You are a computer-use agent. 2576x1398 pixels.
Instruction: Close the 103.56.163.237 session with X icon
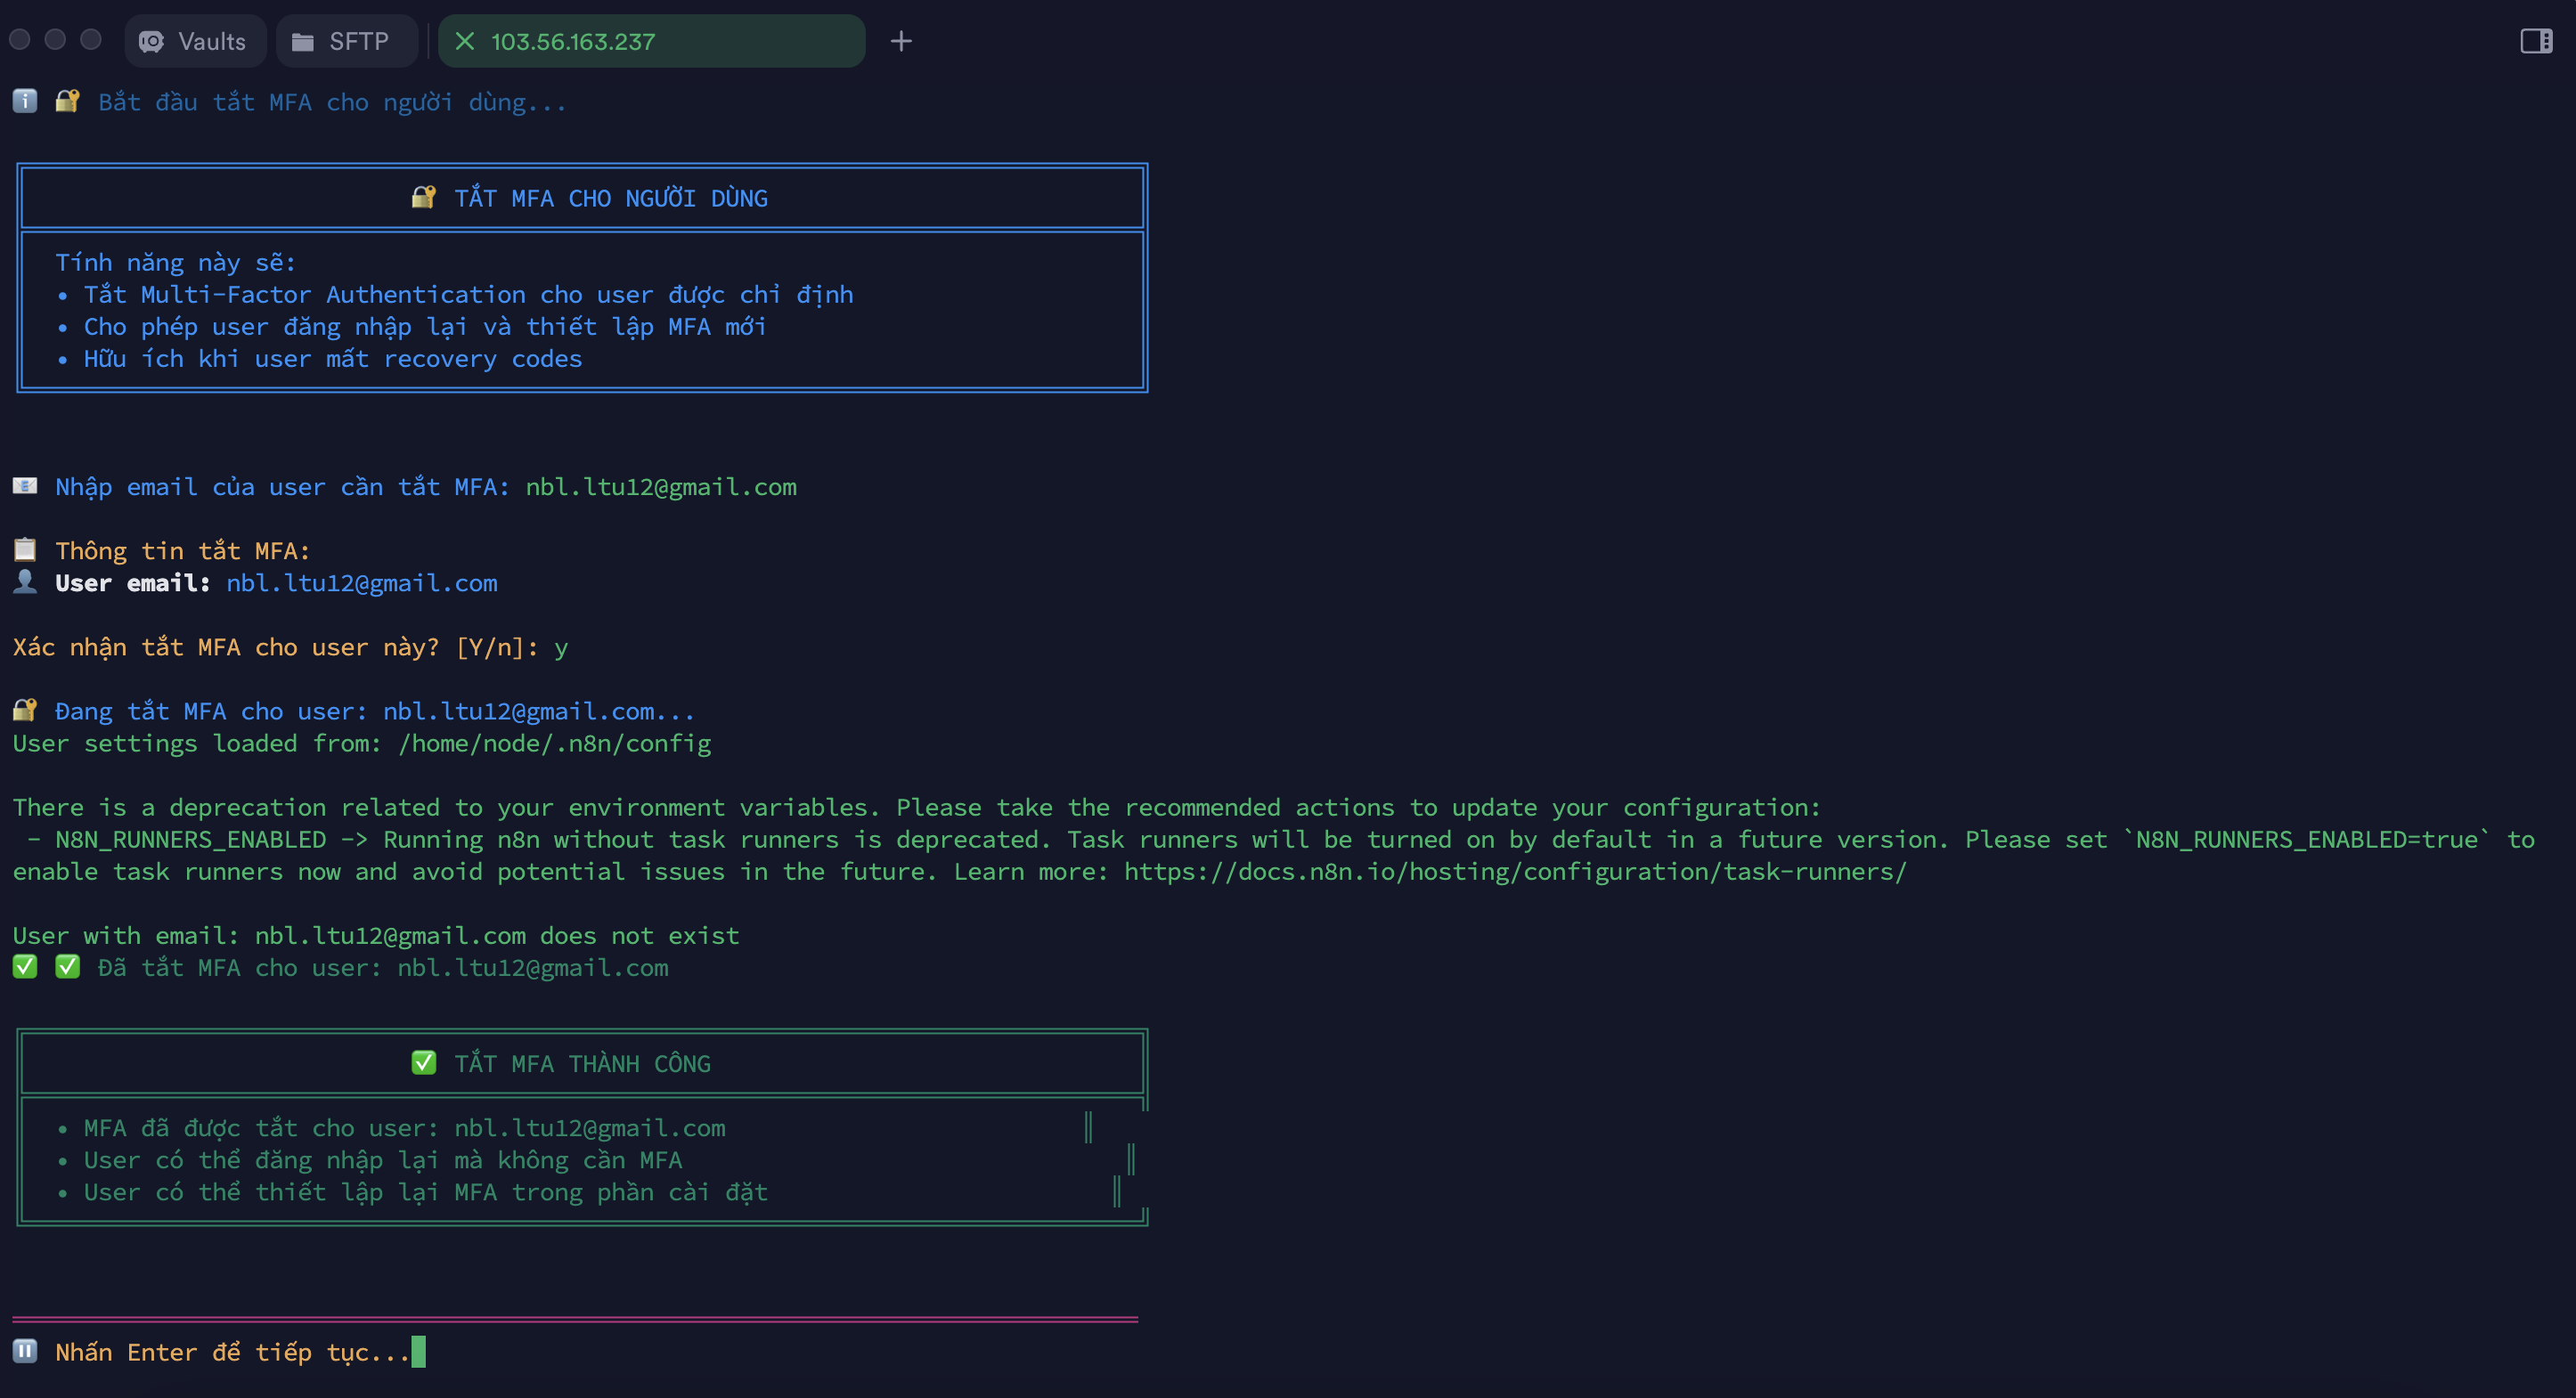coord(464,41)
